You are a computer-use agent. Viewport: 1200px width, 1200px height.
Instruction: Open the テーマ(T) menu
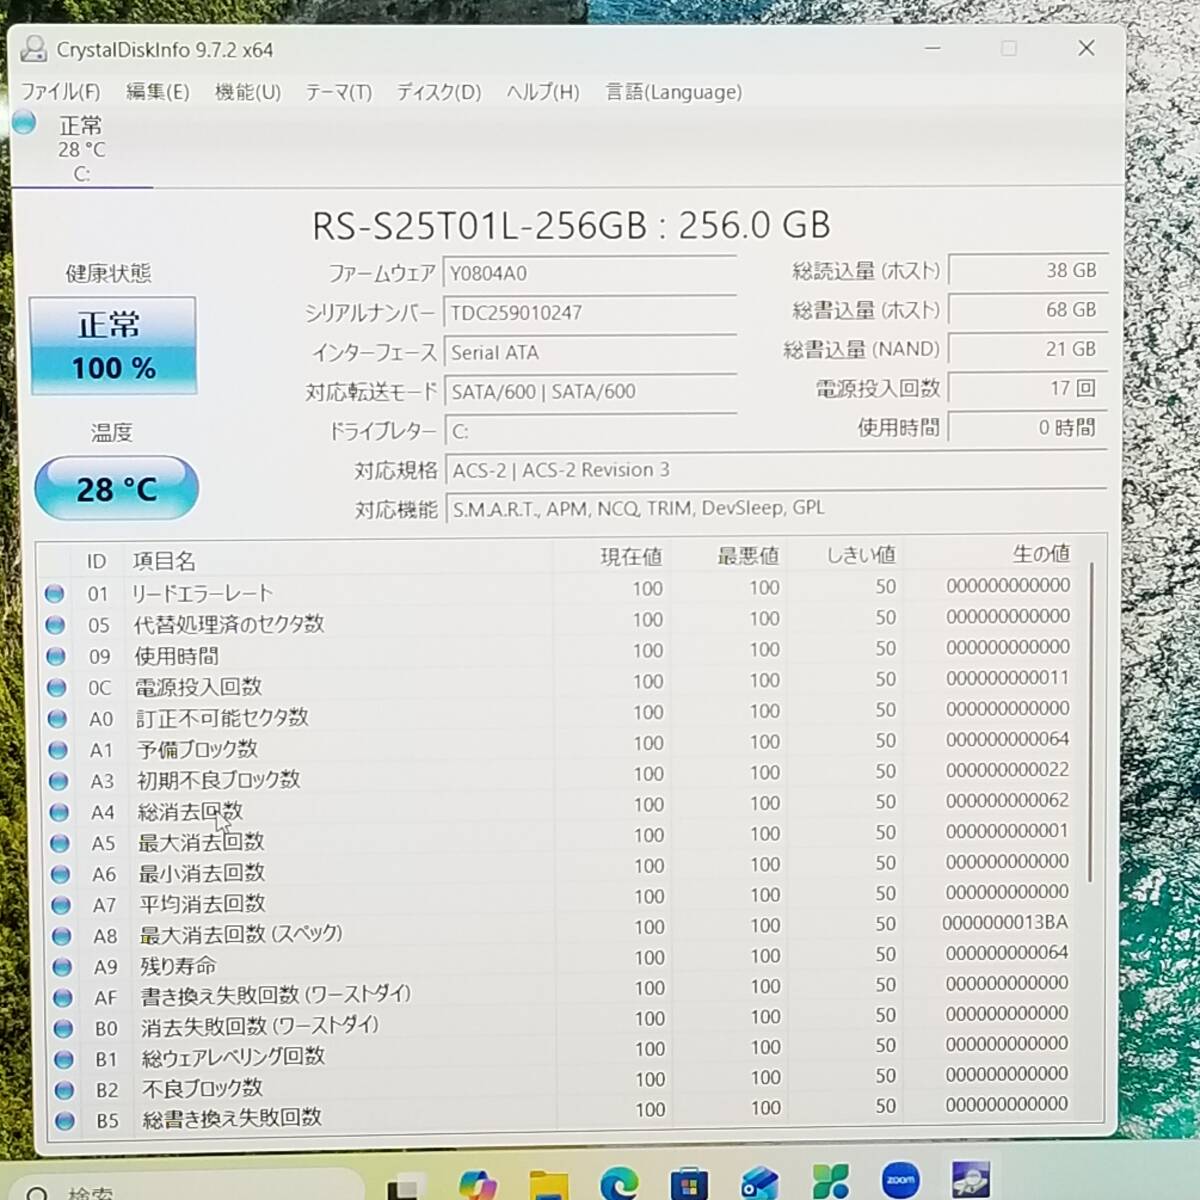pos(338,92)
